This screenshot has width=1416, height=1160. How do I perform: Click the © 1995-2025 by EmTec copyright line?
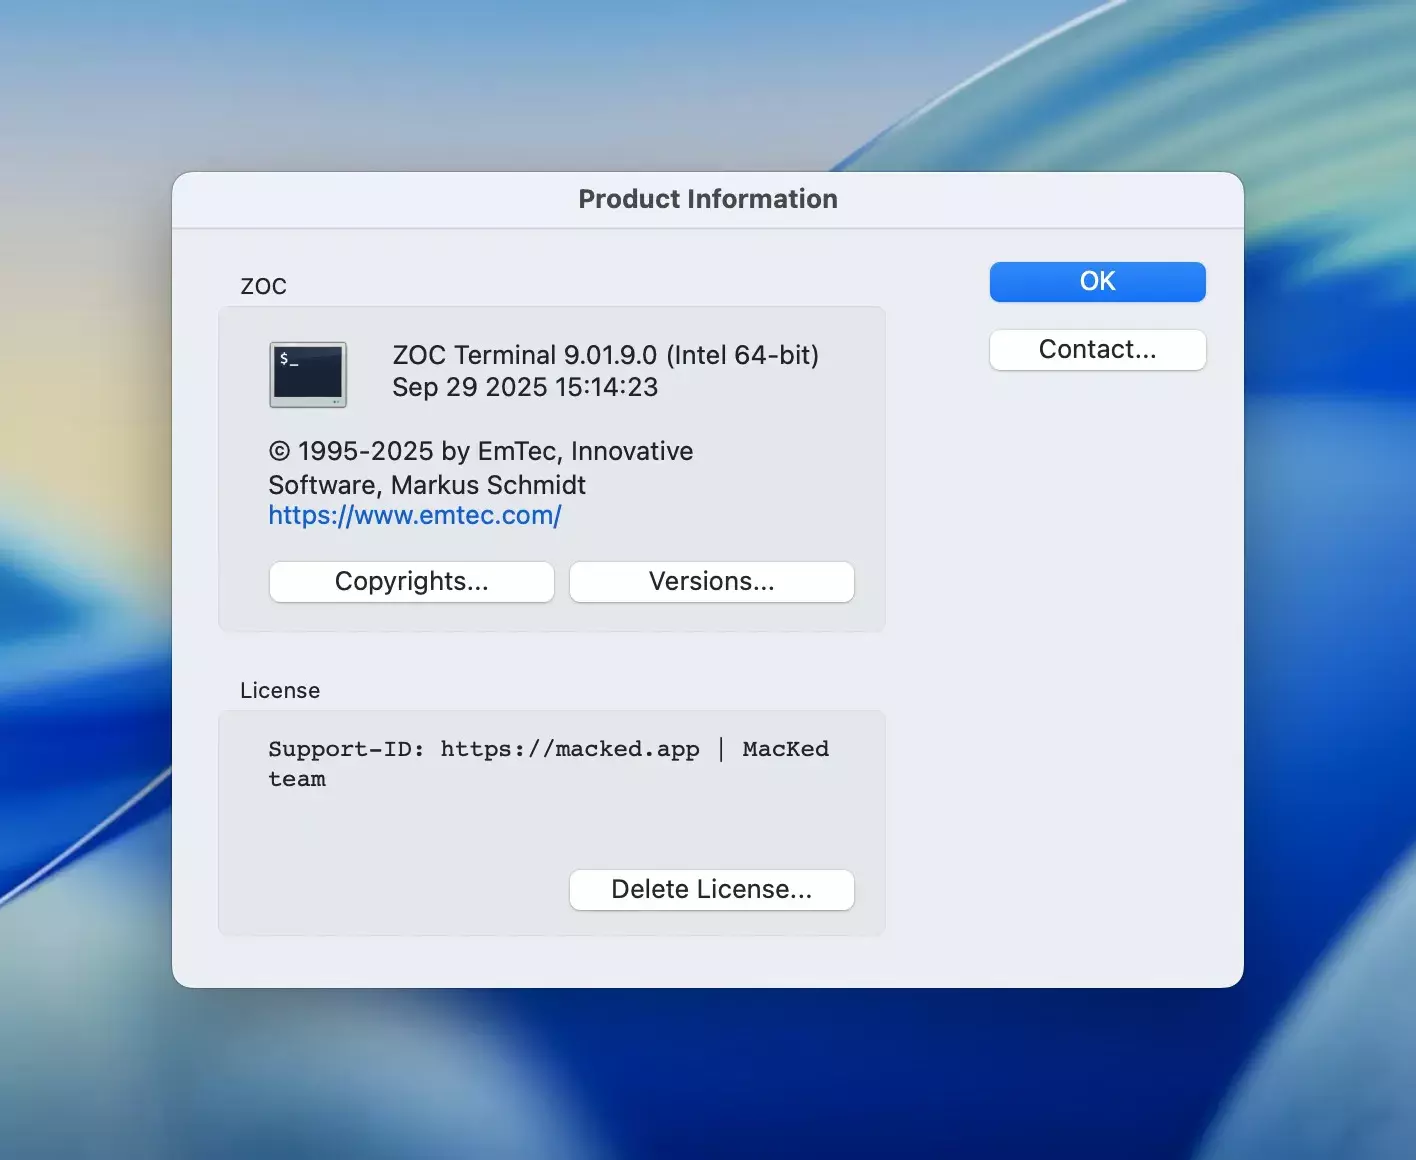click(x=480, y=452)
